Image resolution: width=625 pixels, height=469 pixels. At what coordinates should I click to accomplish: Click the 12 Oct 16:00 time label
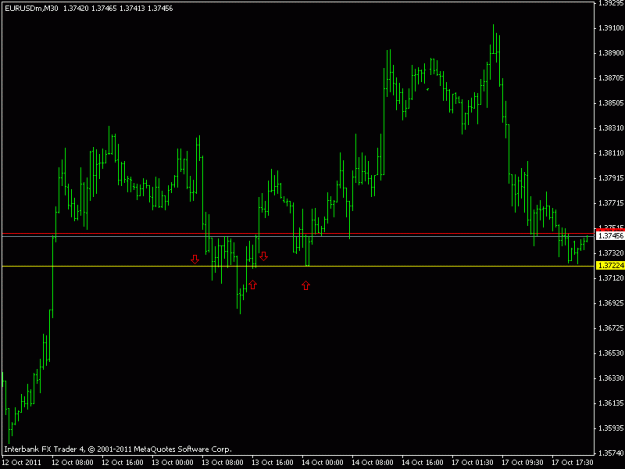[122, 463]
